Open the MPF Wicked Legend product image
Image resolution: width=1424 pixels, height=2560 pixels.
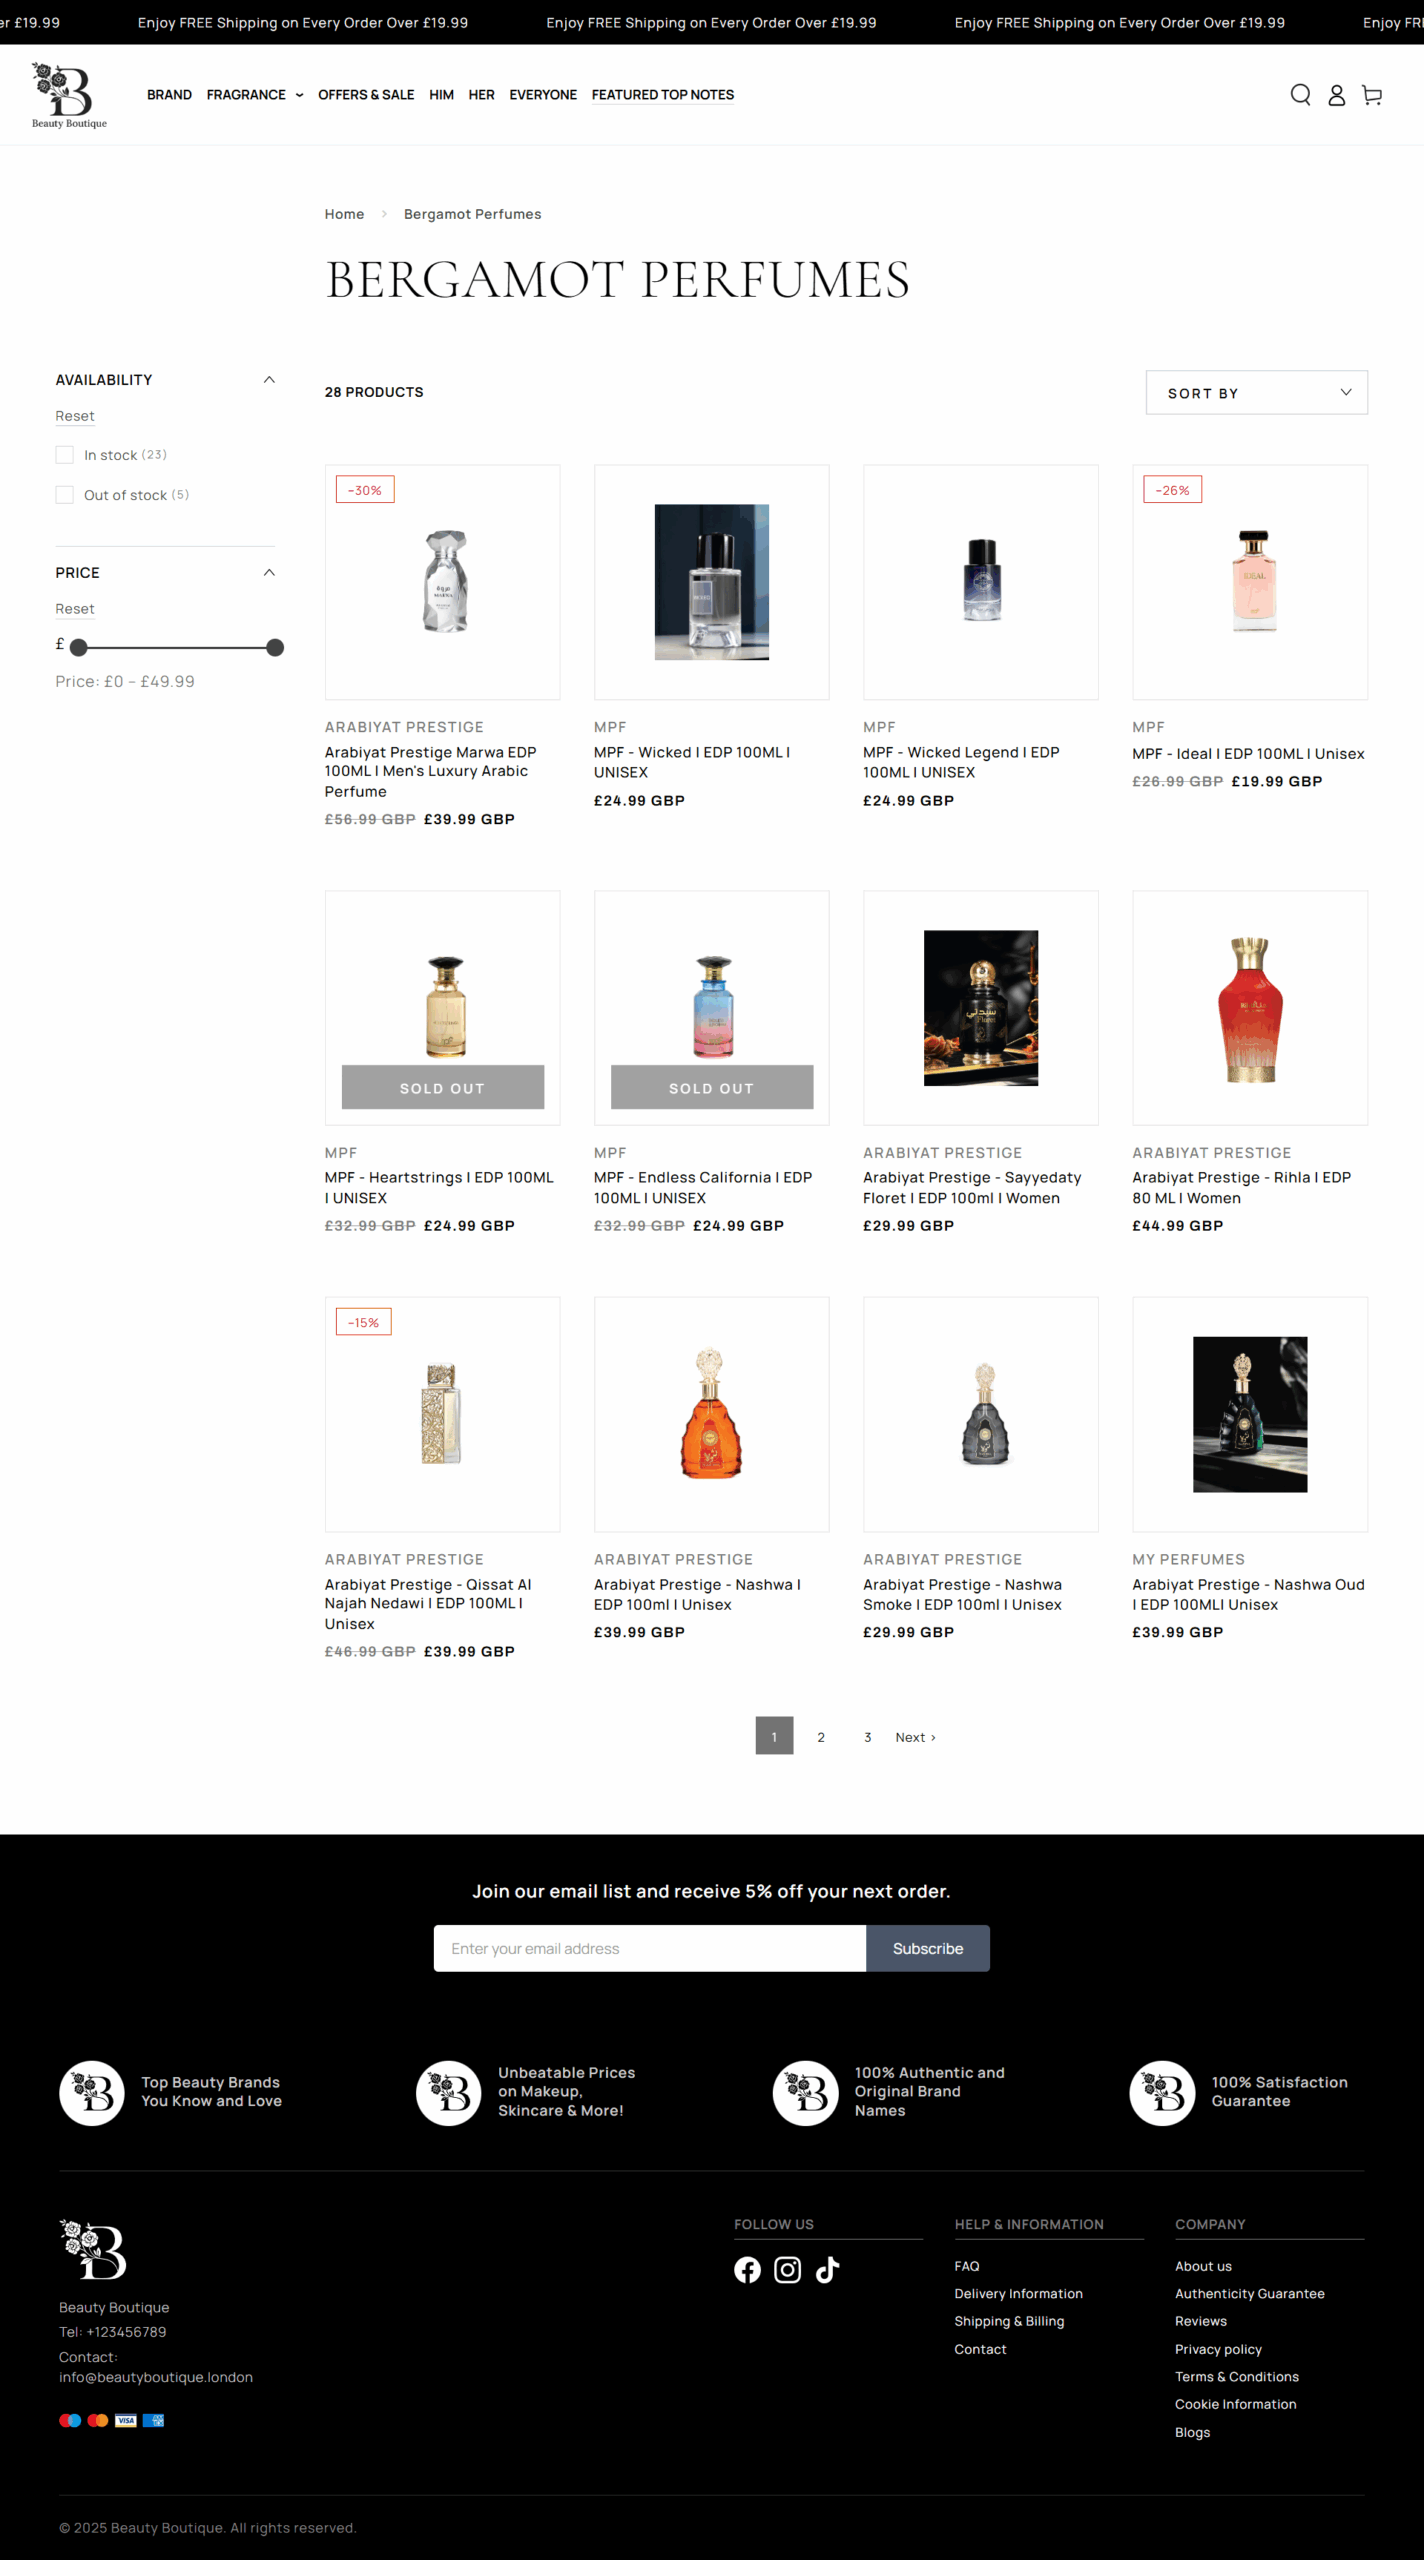click(981, 582)
